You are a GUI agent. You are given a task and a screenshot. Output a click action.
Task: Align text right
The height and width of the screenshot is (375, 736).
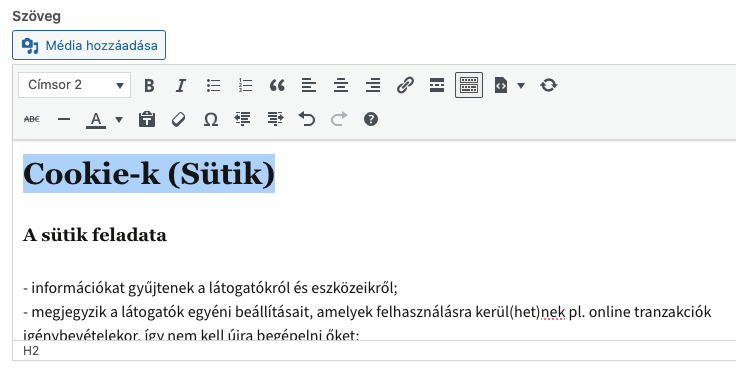coord(373,85)
